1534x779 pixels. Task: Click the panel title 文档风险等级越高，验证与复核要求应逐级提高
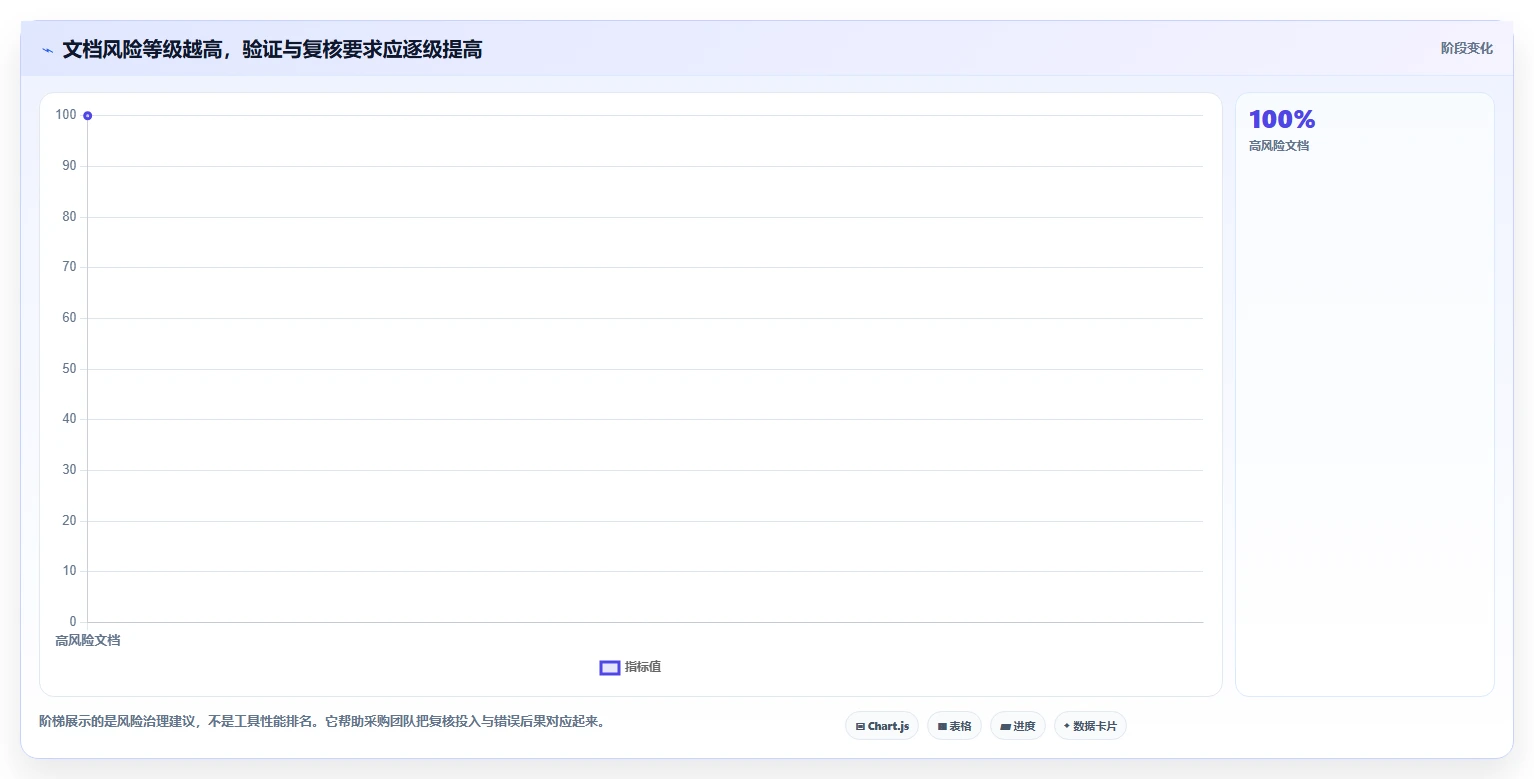272,50
